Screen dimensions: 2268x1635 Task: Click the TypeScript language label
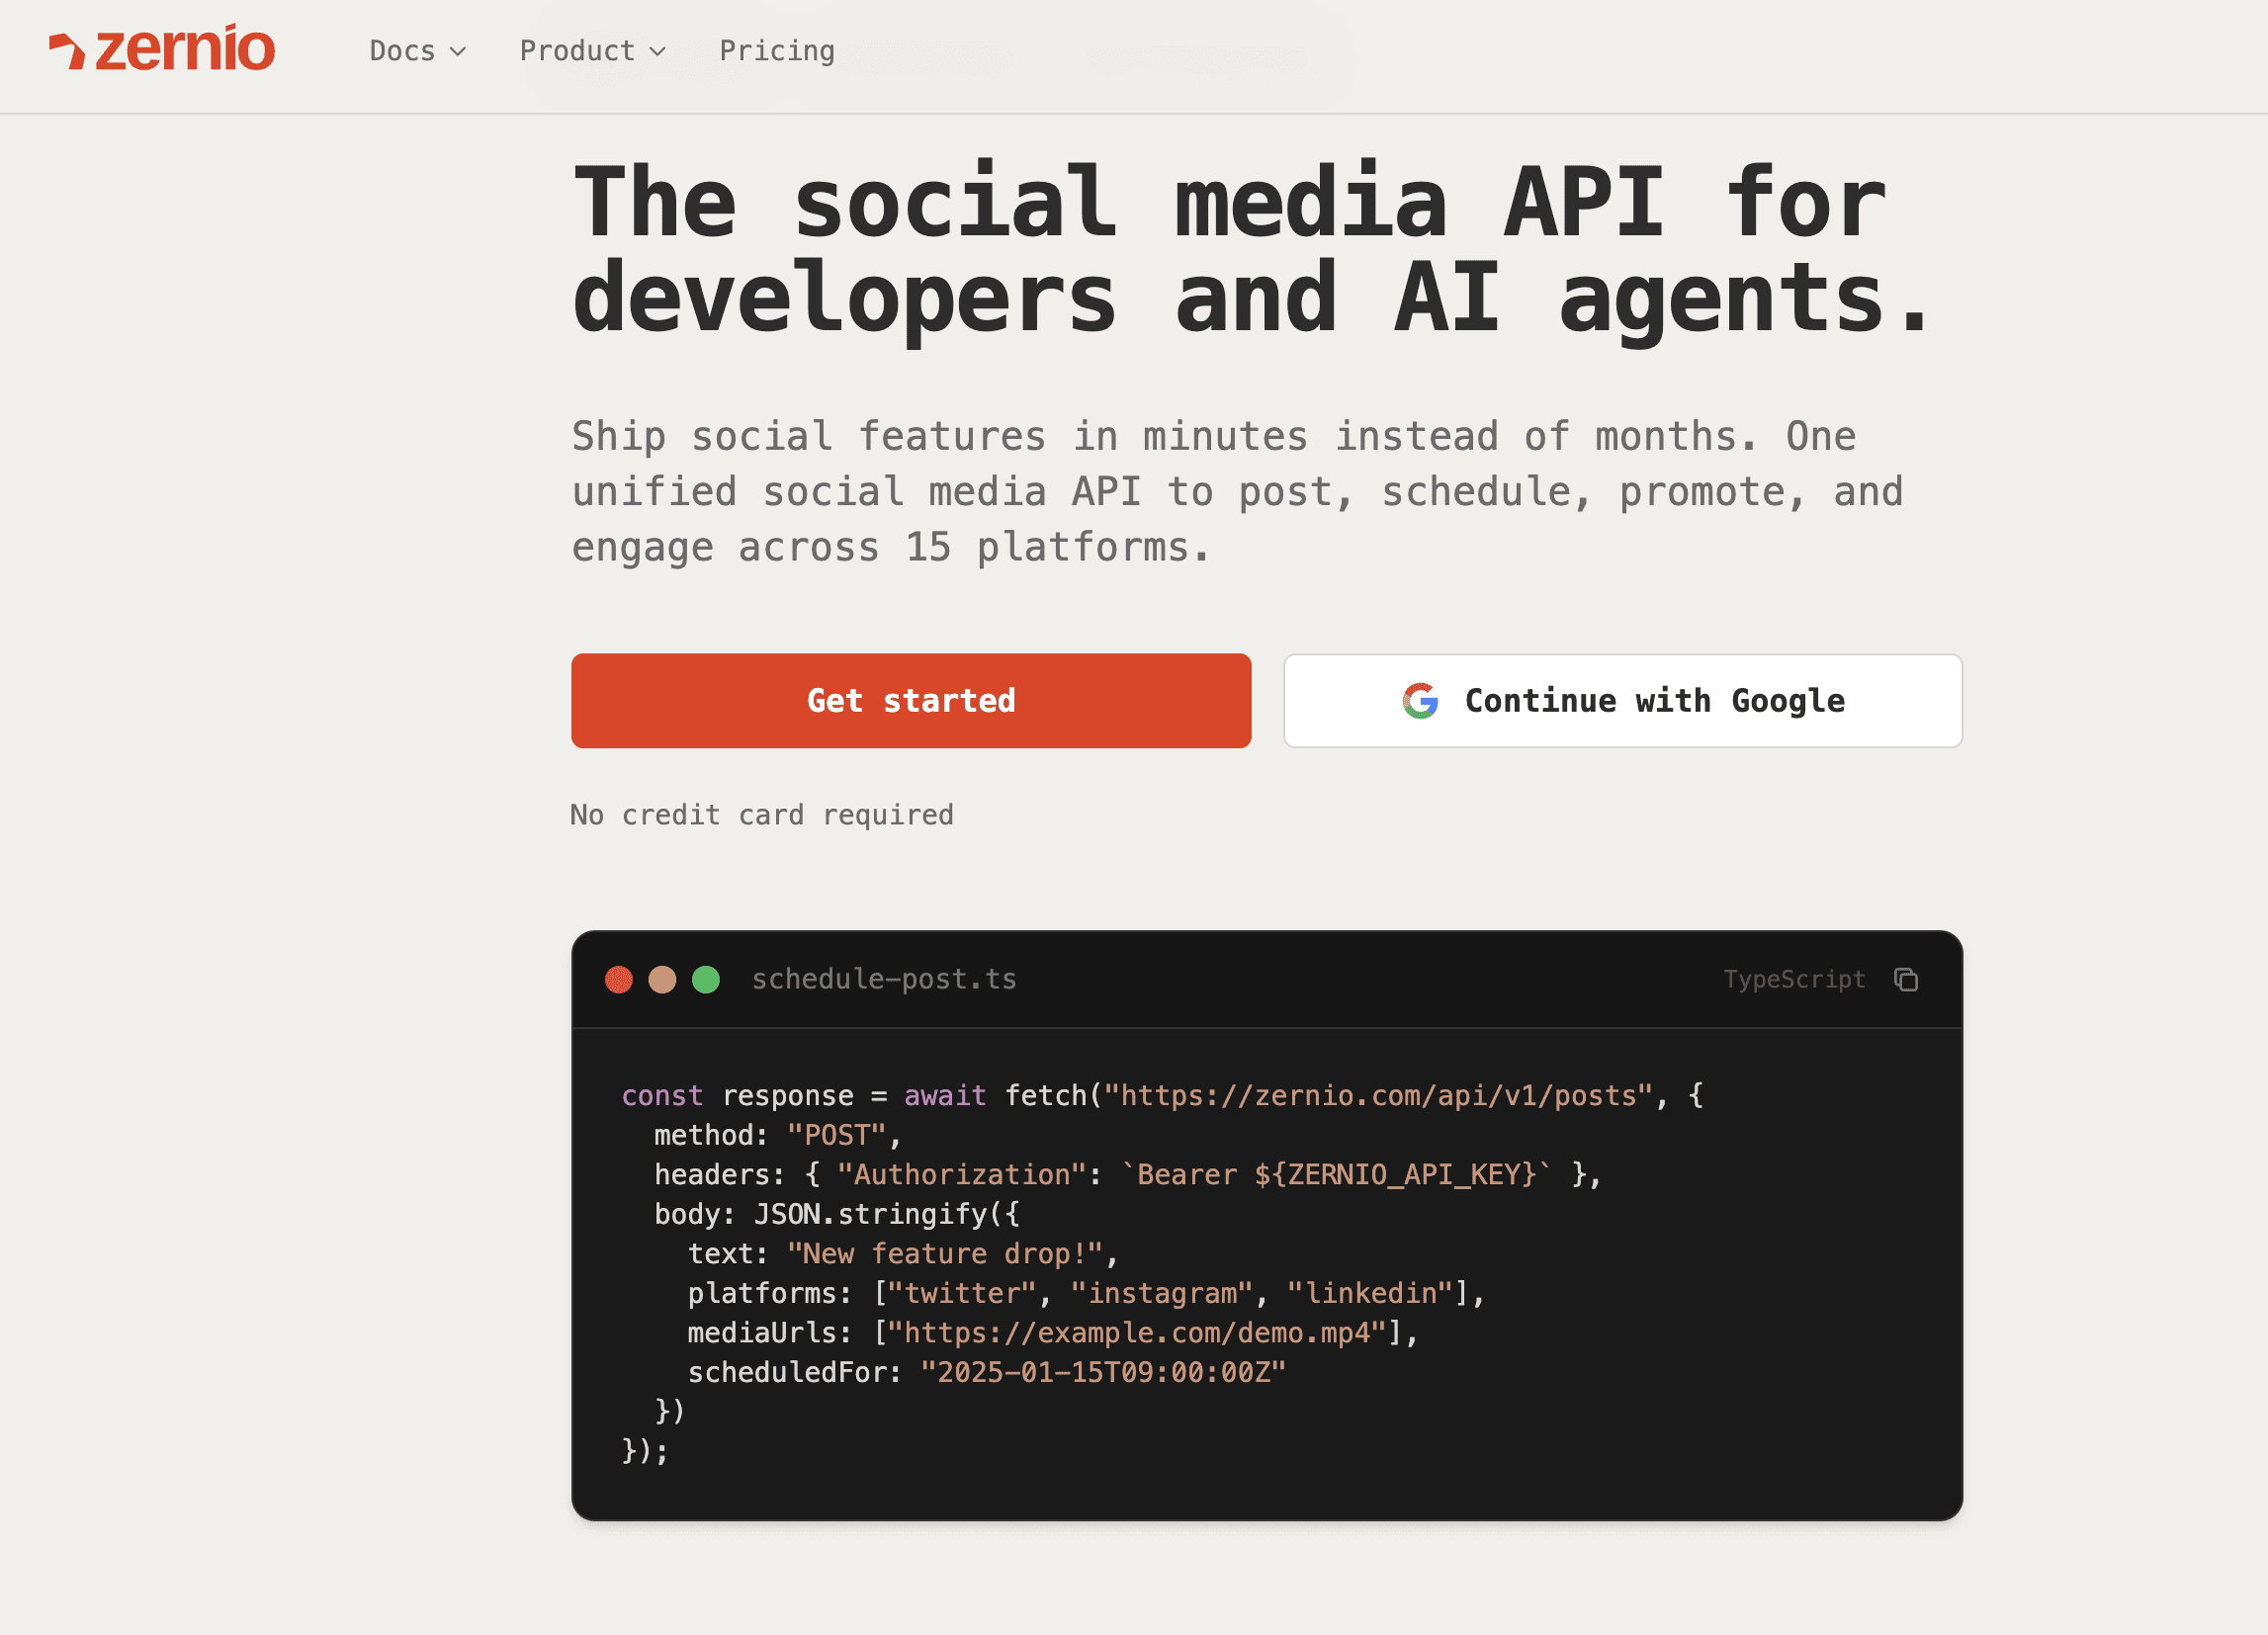pyautogui.click(x=1794, y=979)
